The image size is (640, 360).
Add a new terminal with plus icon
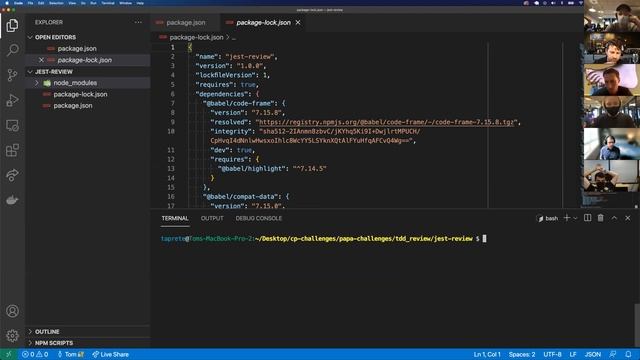(x=567, y=218)
